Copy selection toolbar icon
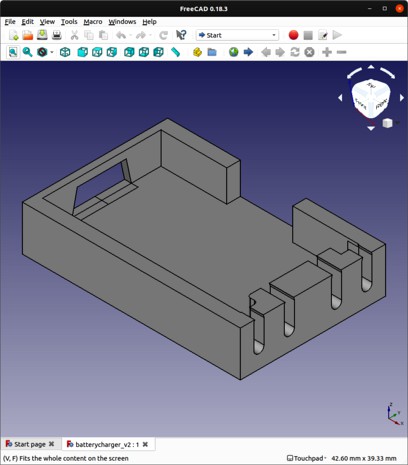The image size is (408, 465). pos(89,35)
